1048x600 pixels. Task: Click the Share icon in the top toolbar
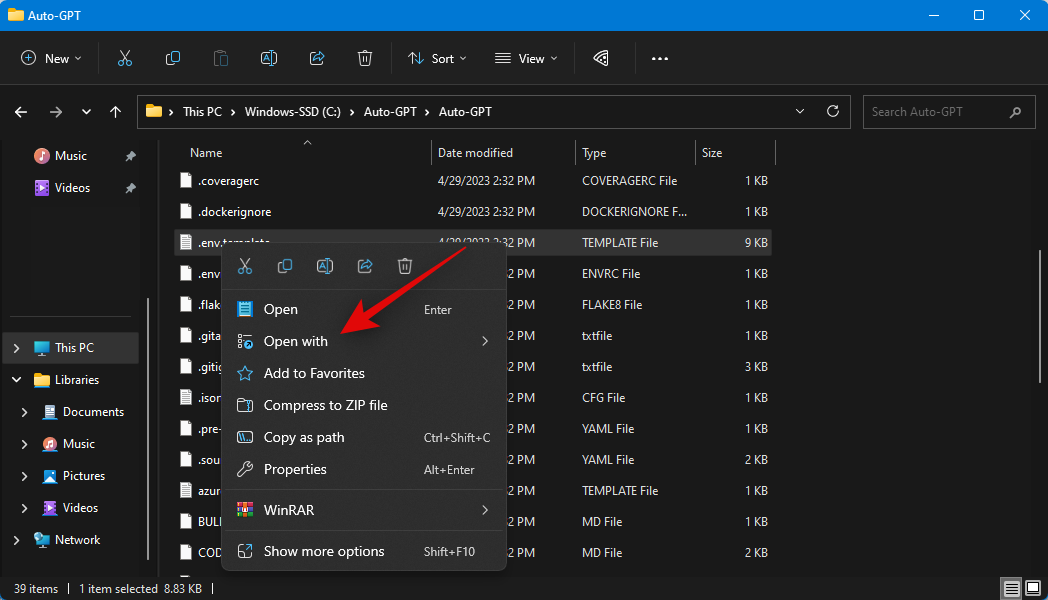(x=317, y=58)
